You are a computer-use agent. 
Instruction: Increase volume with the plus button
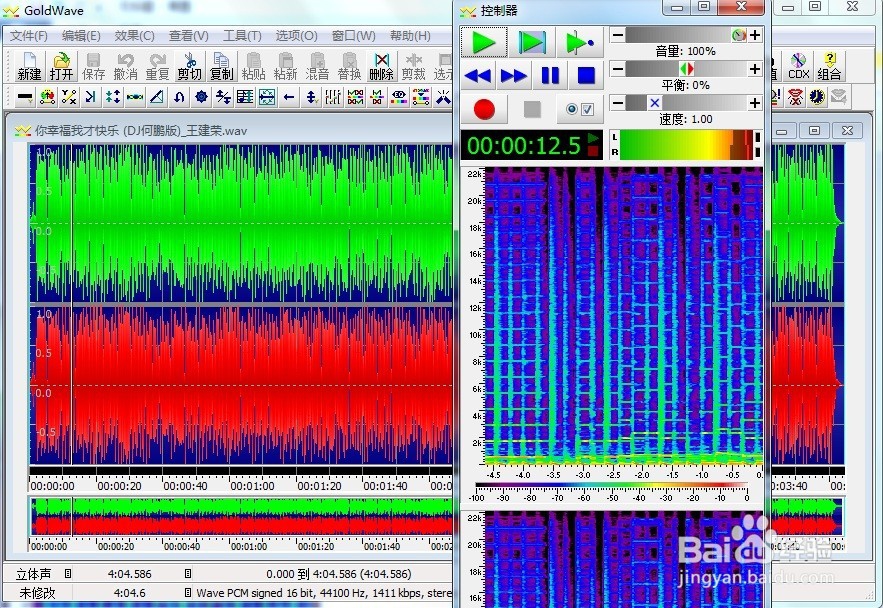click(x=755, y=35)
